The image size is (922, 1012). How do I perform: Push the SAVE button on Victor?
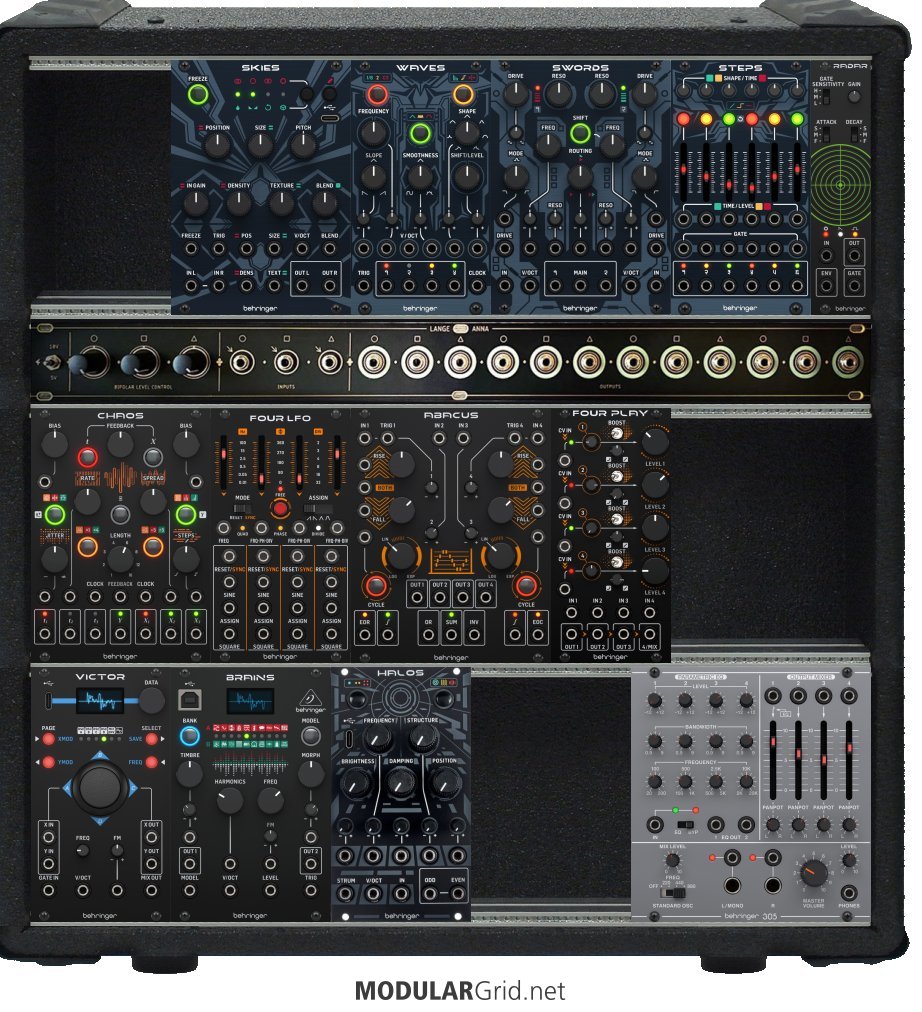coord(152,739)
